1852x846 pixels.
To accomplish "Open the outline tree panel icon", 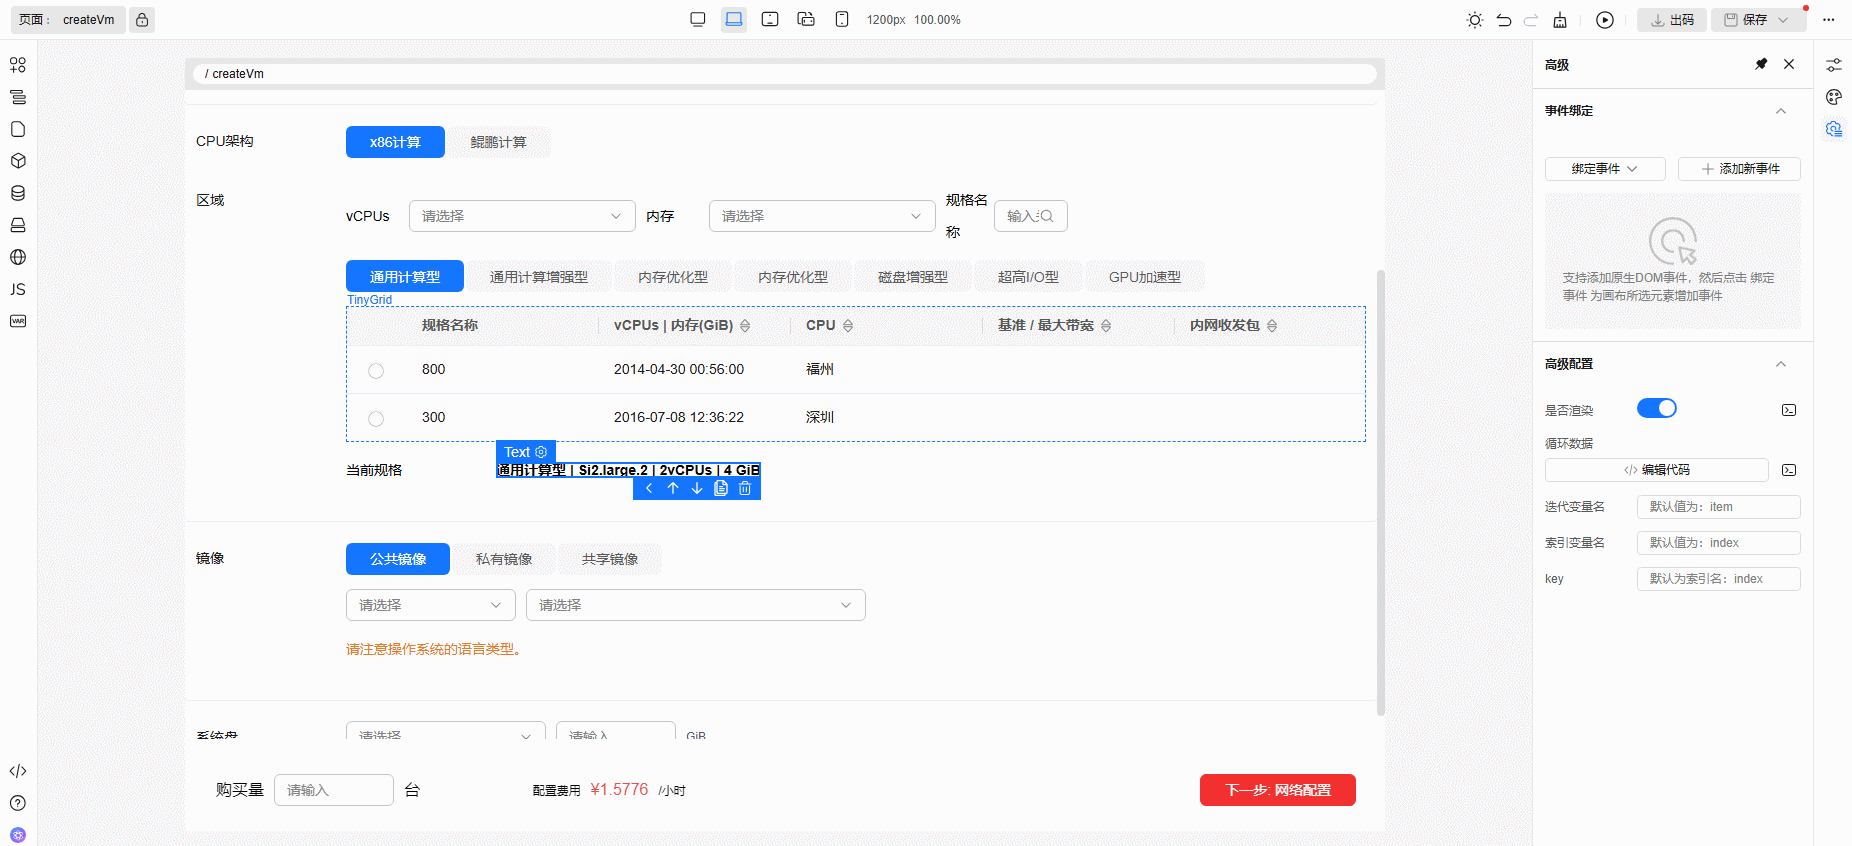I will click(x=18, y=97).
